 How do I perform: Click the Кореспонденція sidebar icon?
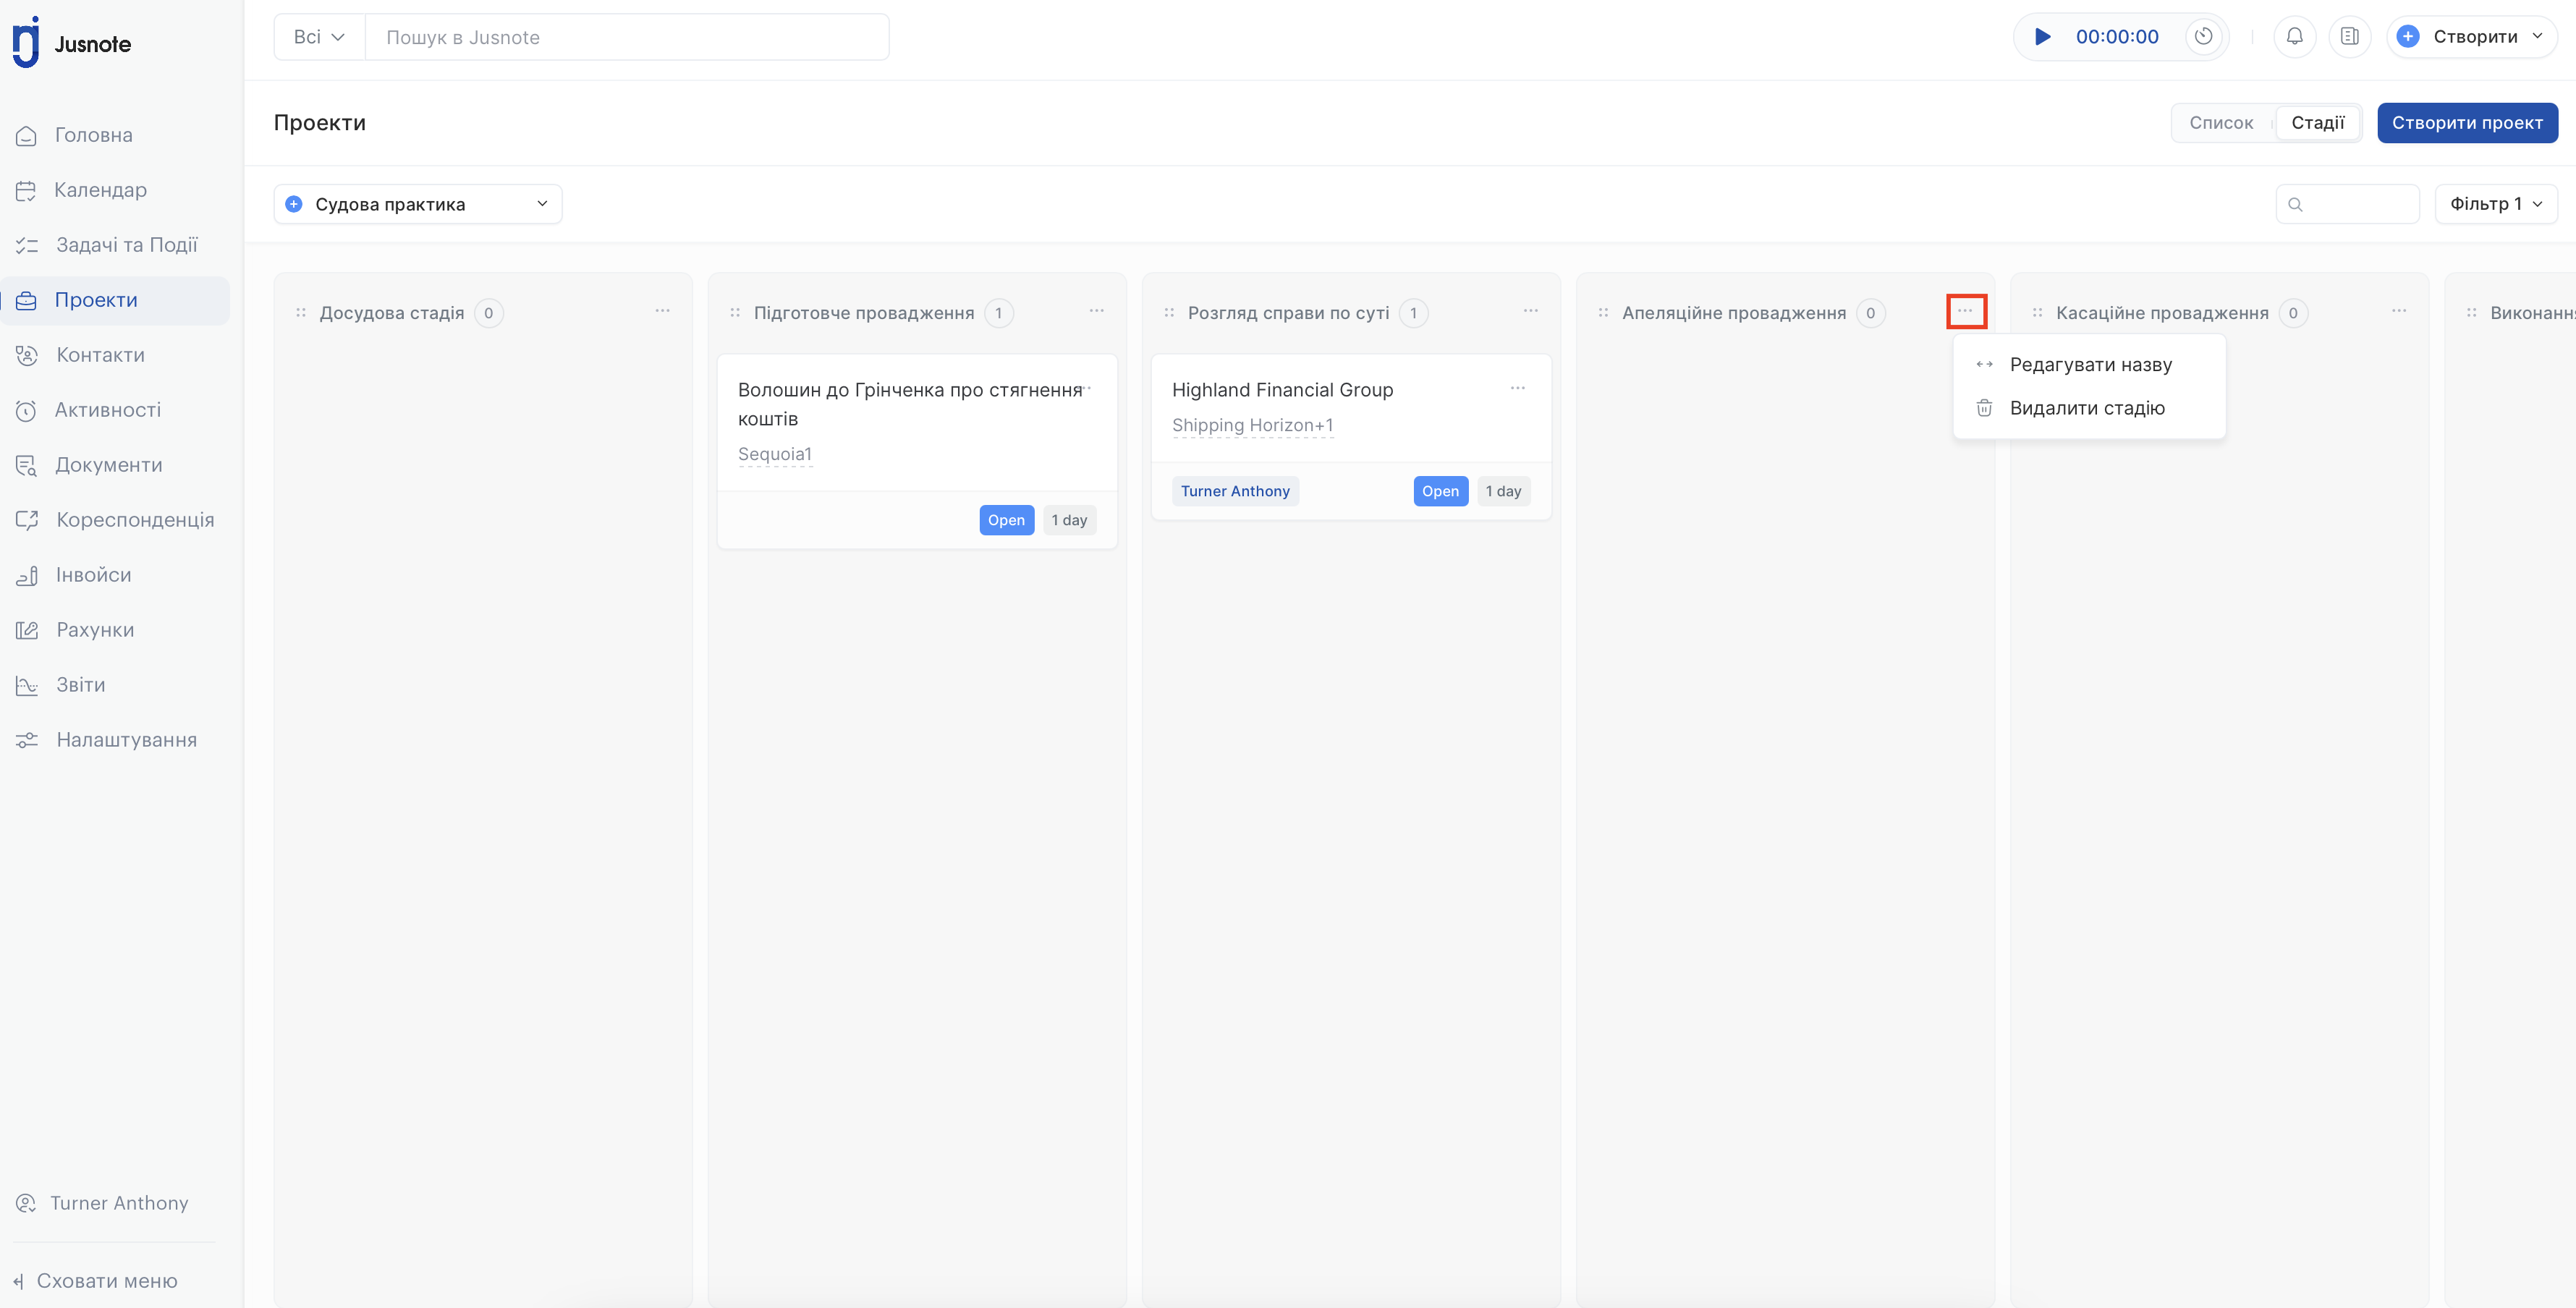pos(27,520)
